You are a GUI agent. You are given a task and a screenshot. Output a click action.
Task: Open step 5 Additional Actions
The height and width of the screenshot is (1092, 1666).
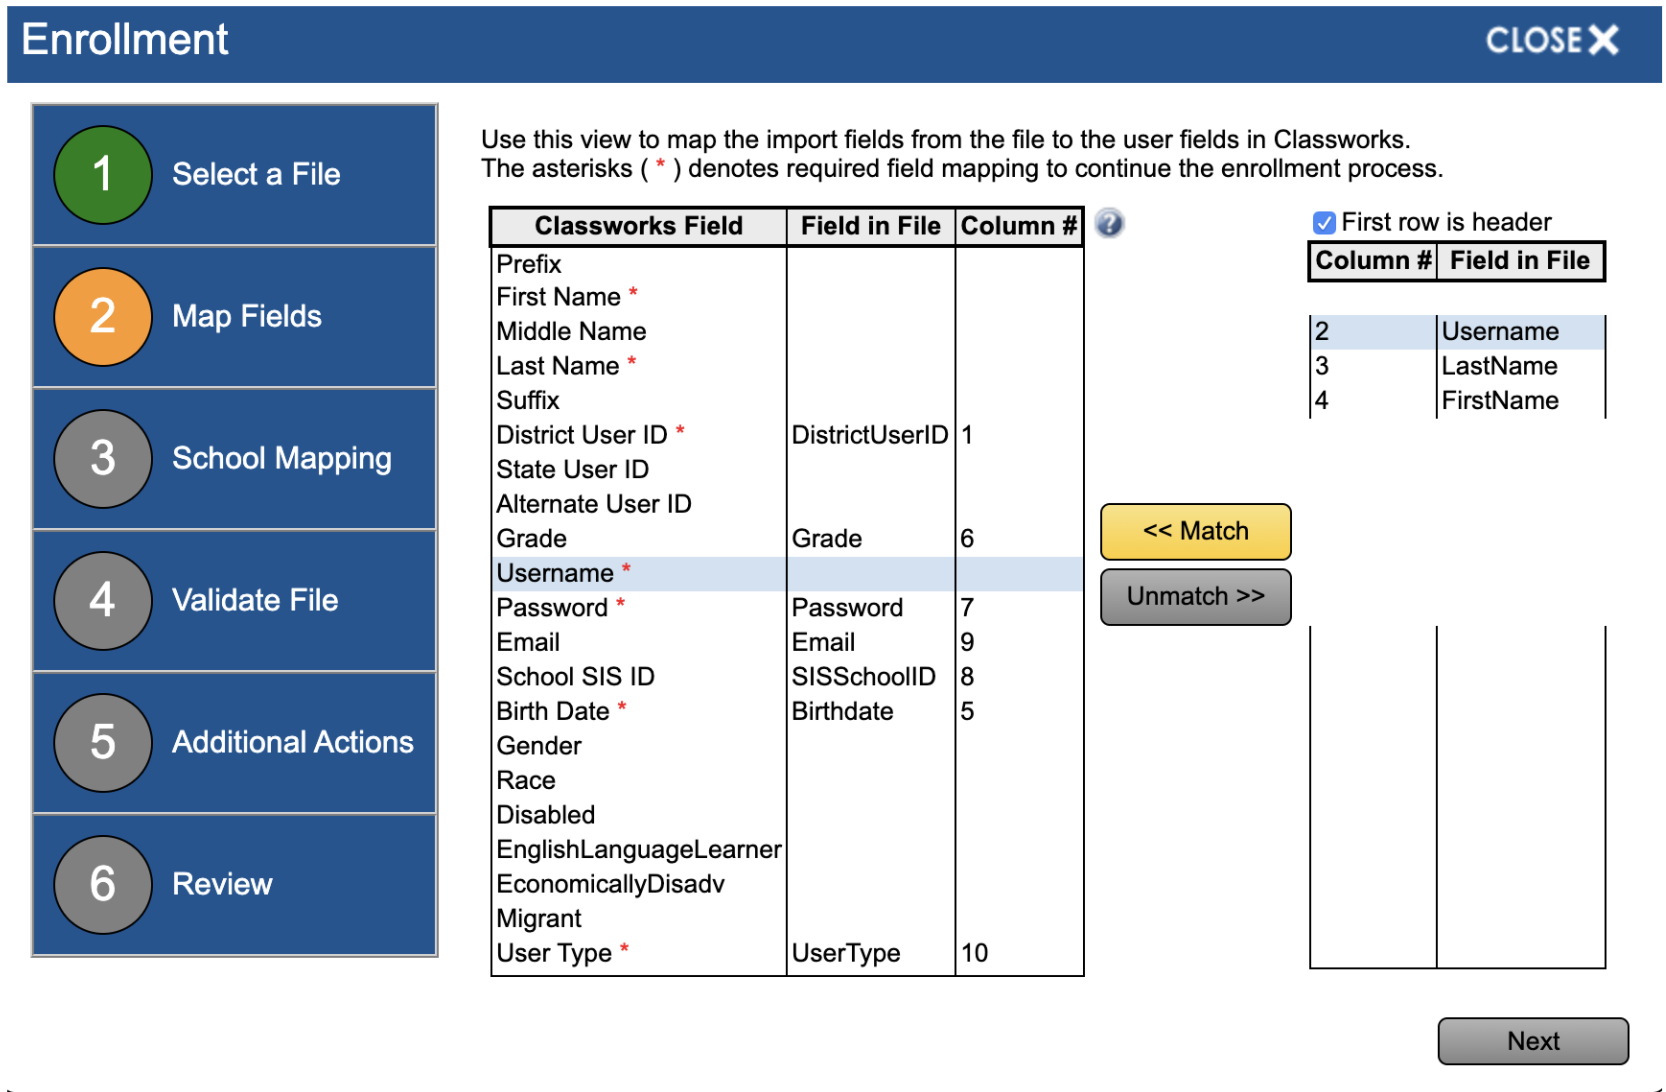(235, 743)
